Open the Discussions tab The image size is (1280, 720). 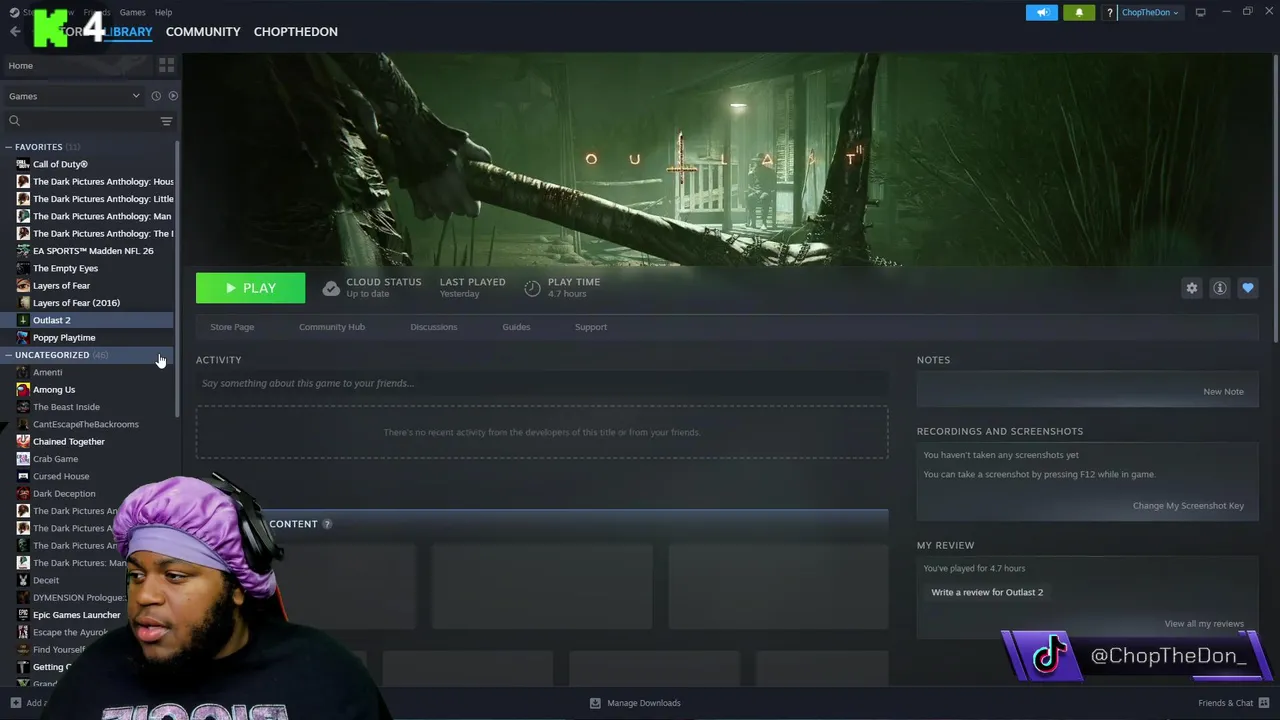[434, 327]
